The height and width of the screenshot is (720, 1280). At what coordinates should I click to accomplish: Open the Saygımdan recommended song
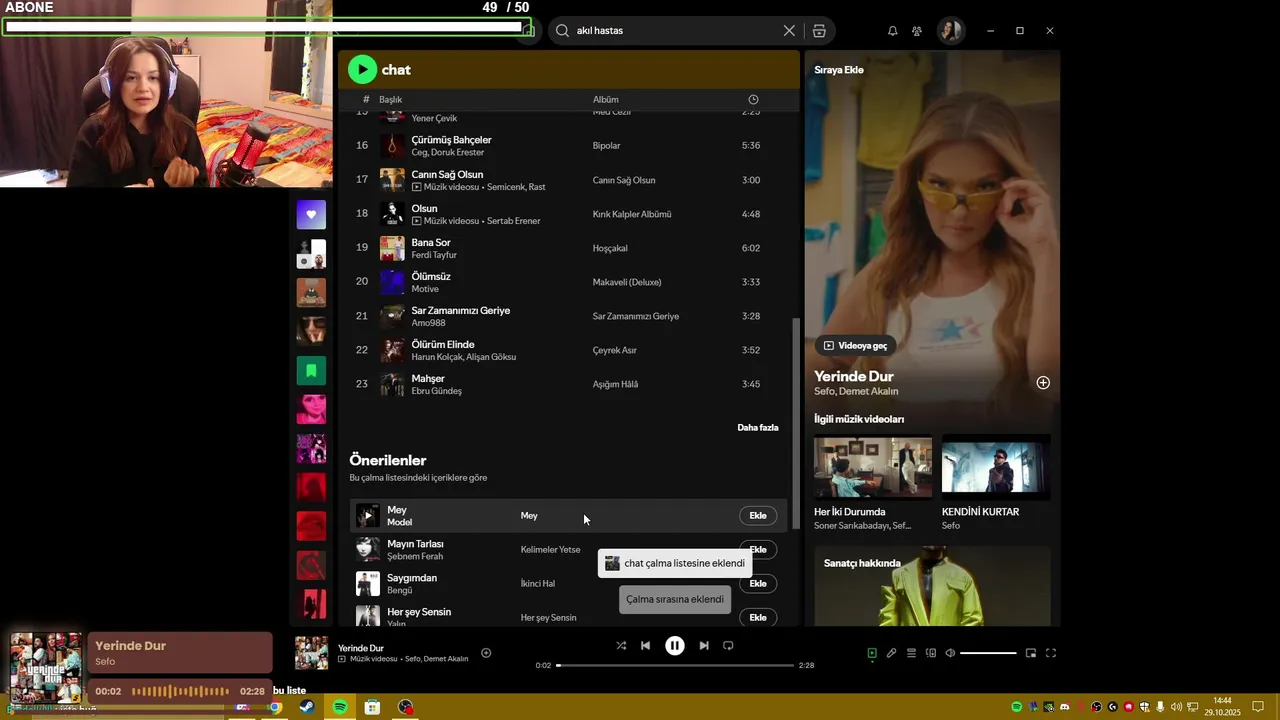pyautogui.click(x=412, y=578)
